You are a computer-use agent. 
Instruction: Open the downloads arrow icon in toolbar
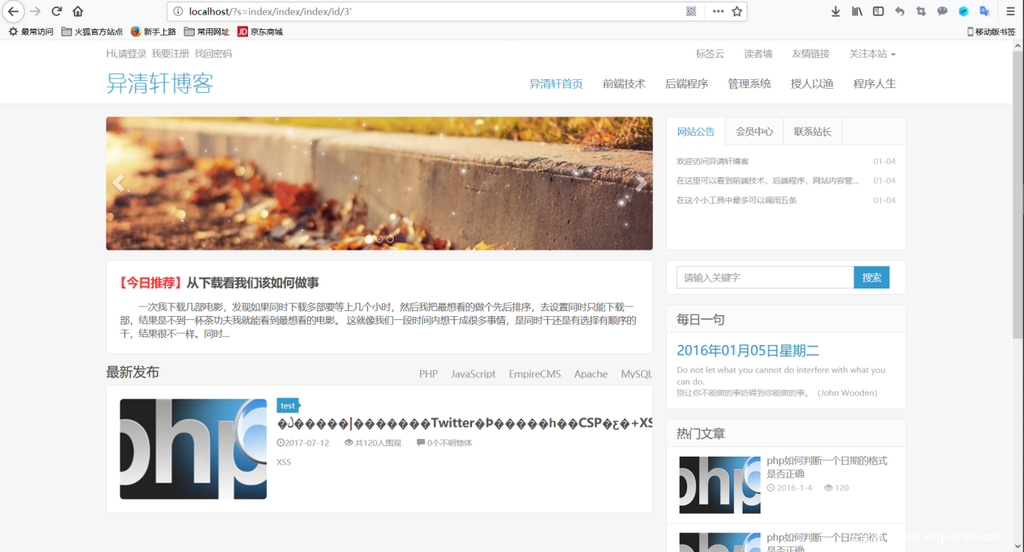pyautogui.click(x=836, y=11)
